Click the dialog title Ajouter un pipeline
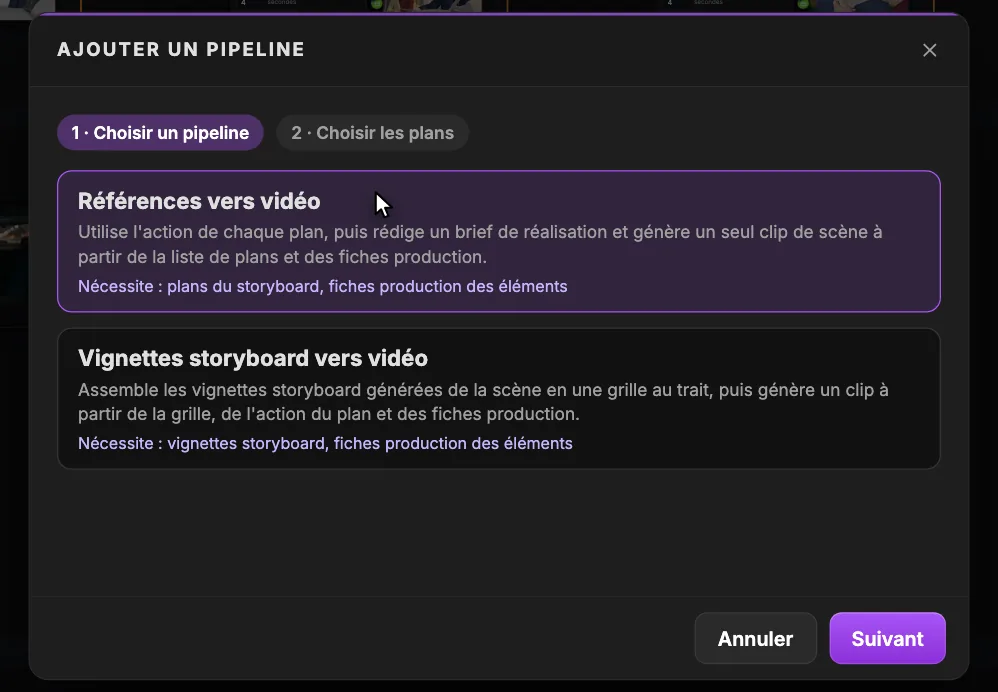 click(x=181, y=50)
